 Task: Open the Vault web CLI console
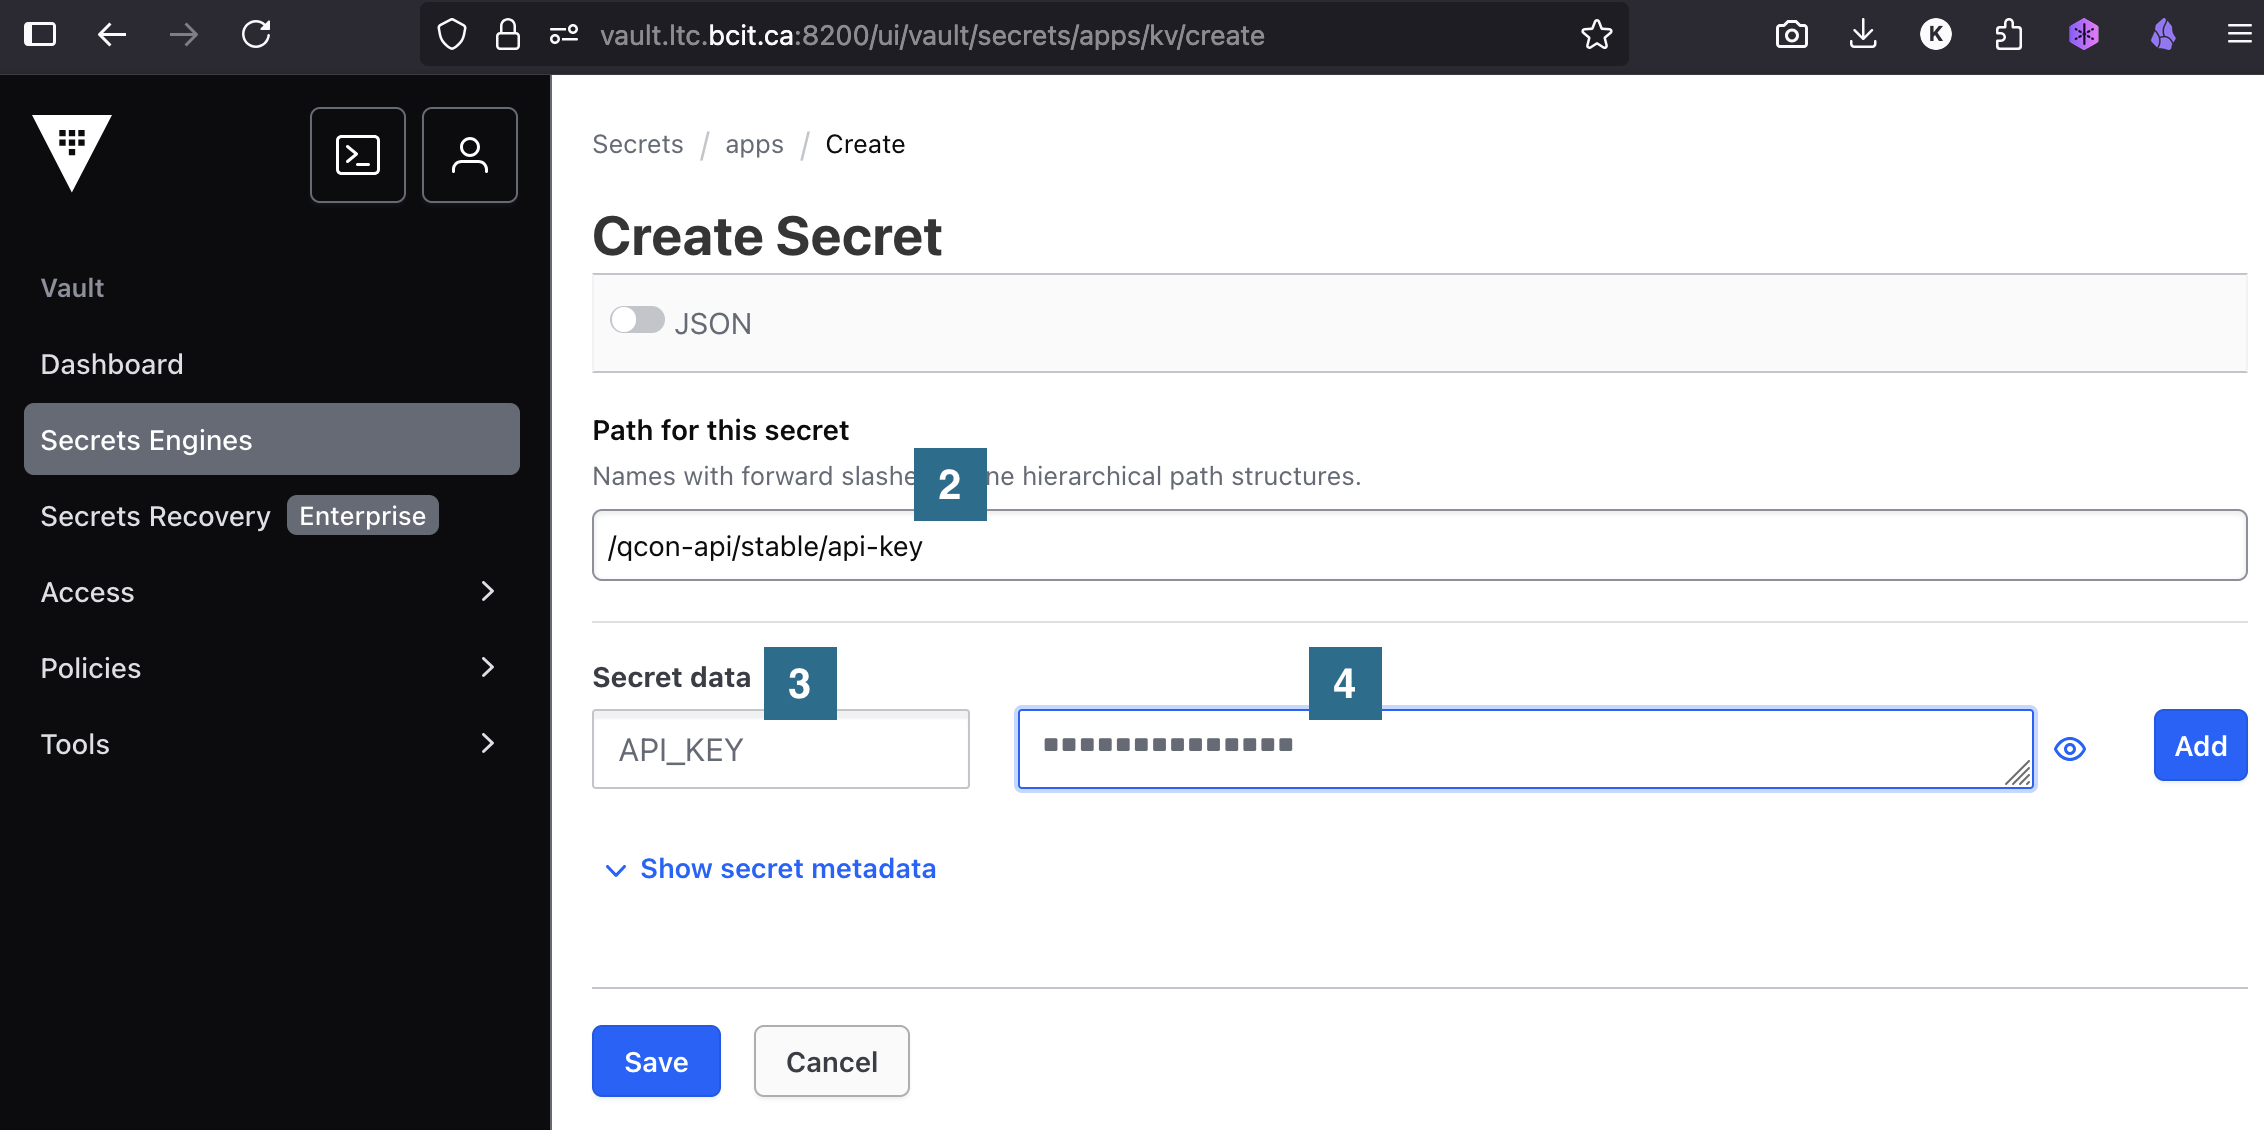tap(357, 154)
